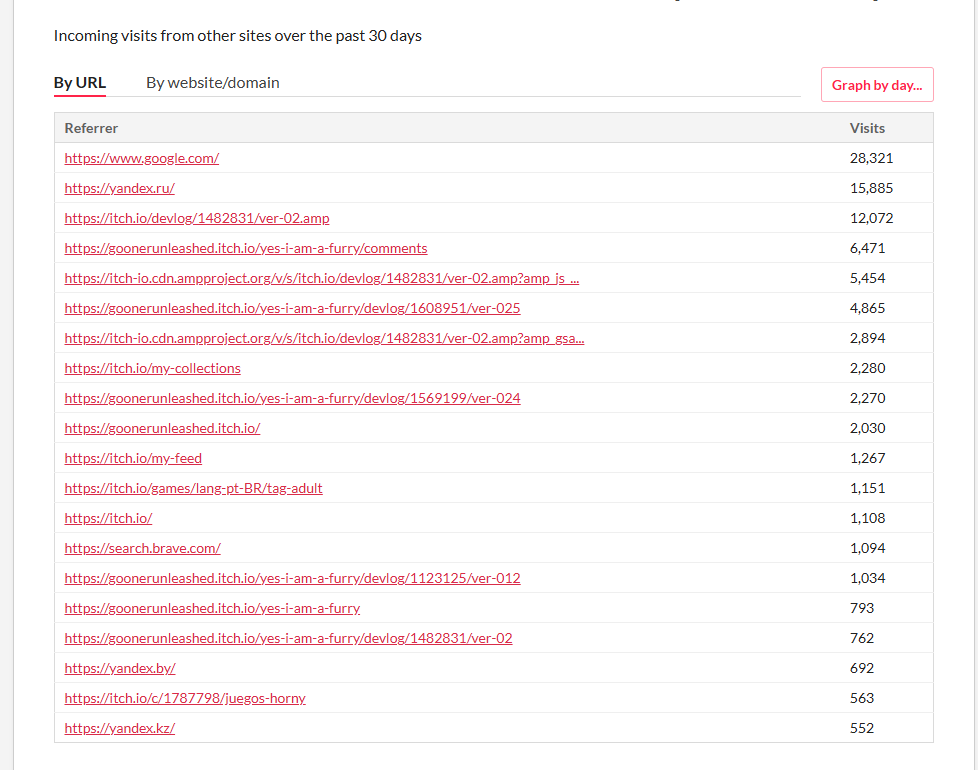Viewport: 978px width, 770px height.
Task: Open the itch.io/c/1787798/juegos-horny link
Action: (x=185, y=698)
